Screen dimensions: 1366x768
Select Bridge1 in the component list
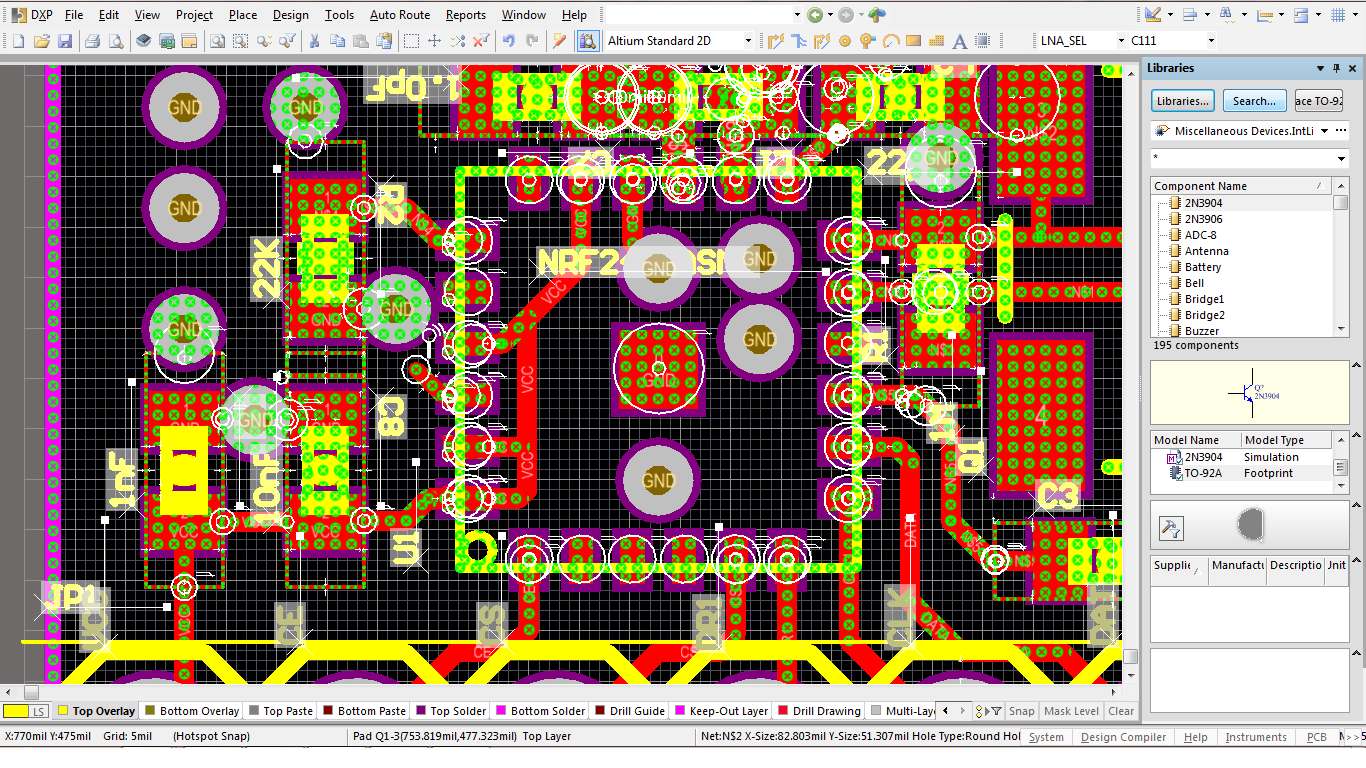click(1204, 299)
